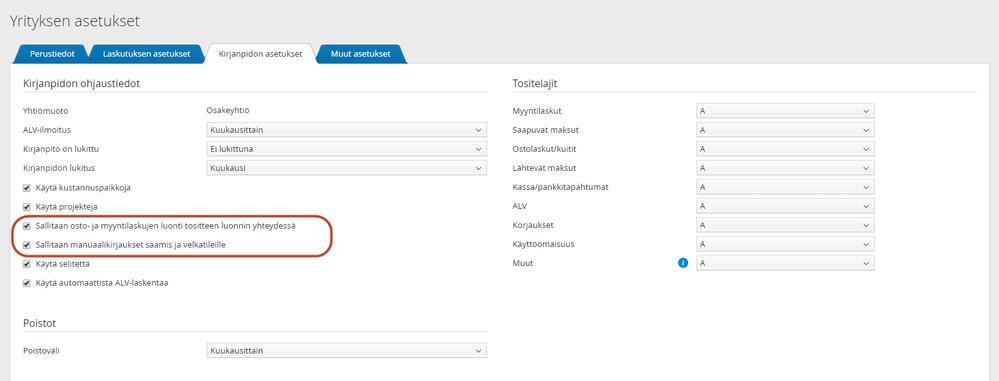Click the Poistot heading
This screenshot has width=999, height=381.
[40, 323]
